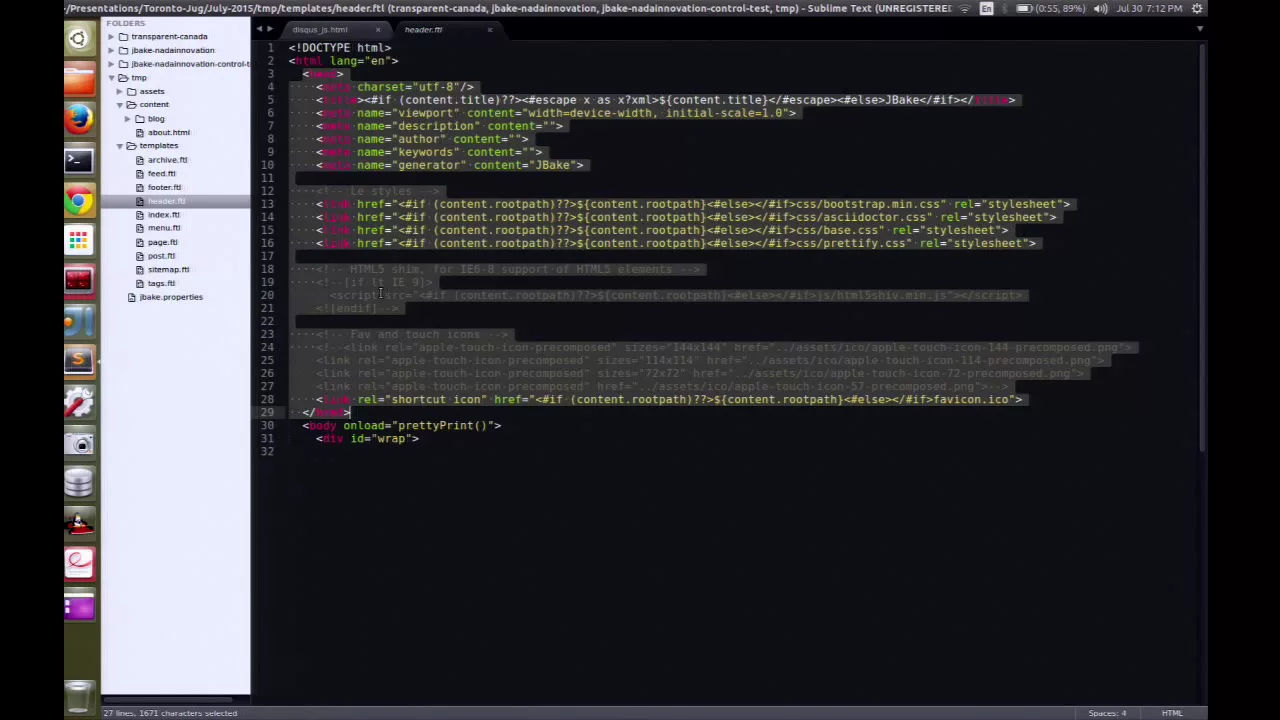Viewport: 1280px width, 720px height.
Task: Open the Ubuntu Dash launcher
Action: [x=79, y=39]
